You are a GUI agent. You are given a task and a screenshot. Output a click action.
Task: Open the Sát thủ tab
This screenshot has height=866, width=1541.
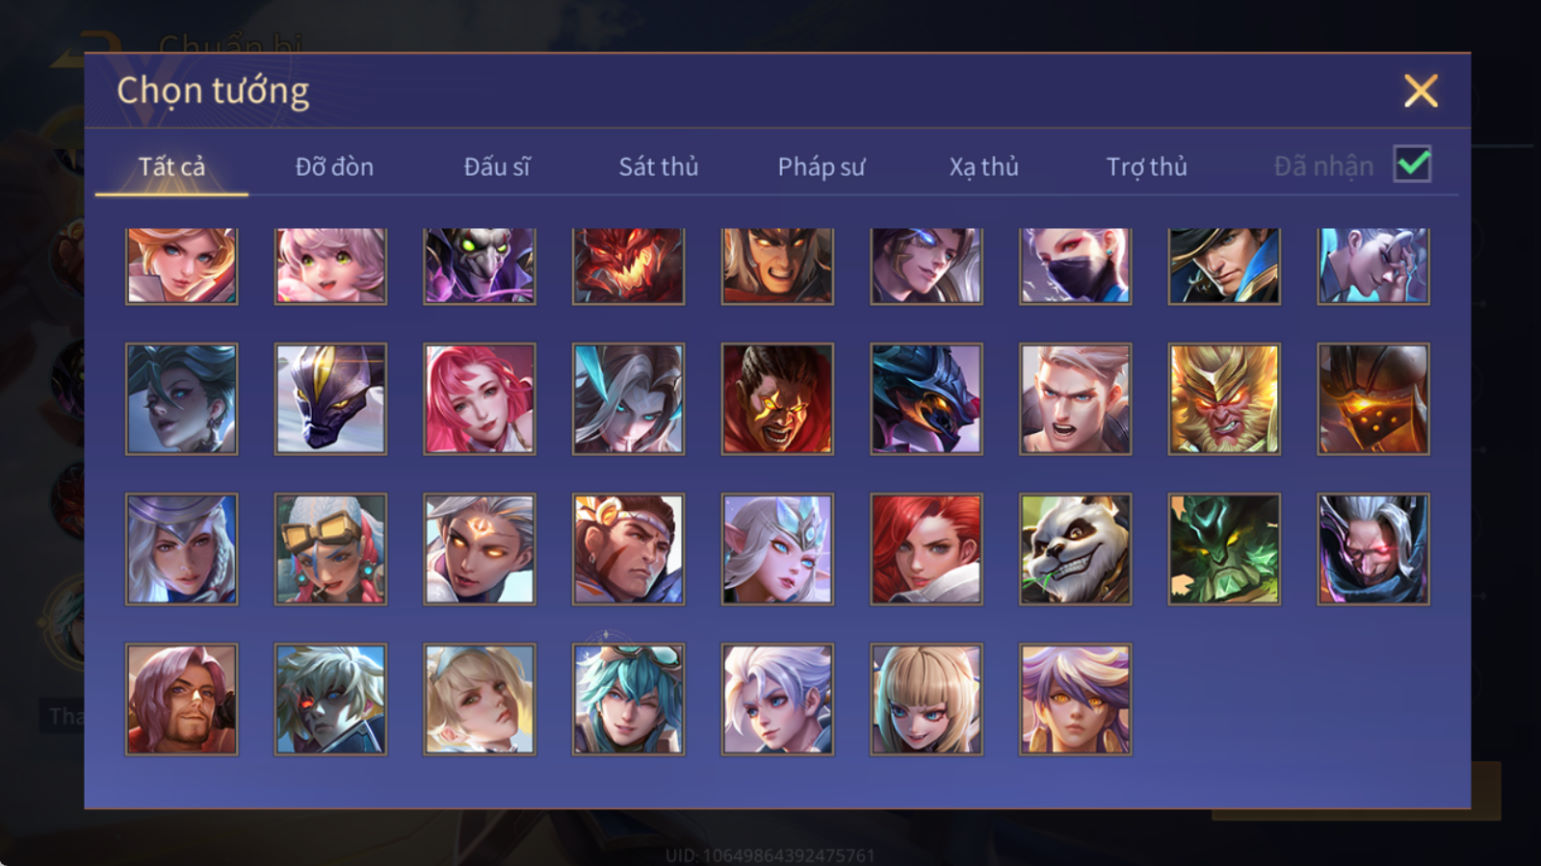click(658, 167)
